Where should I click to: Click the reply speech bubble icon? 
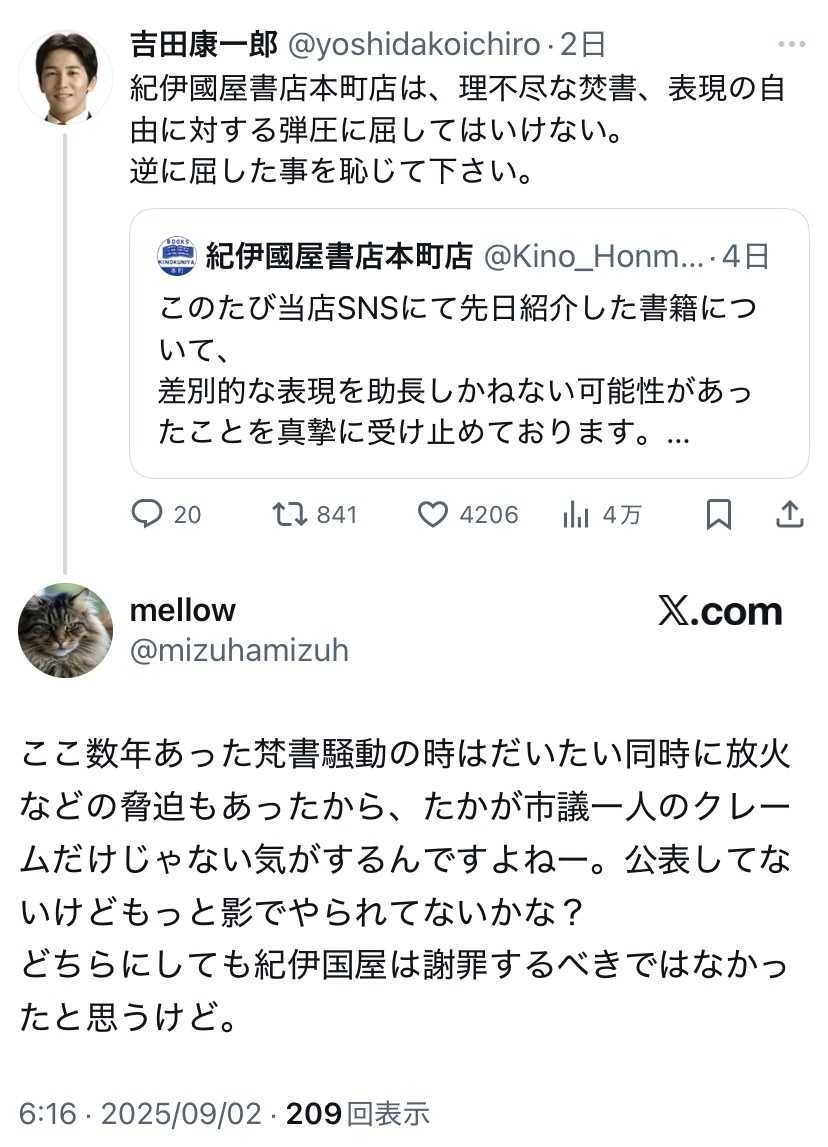(x=147, y=514)
